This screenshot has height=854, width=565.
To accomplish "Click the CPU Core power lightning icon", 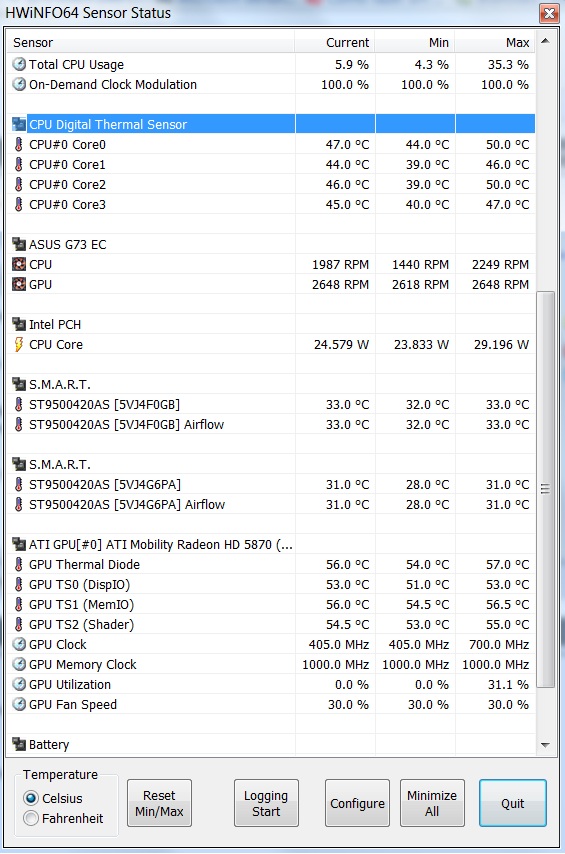I will coord(19,344).
